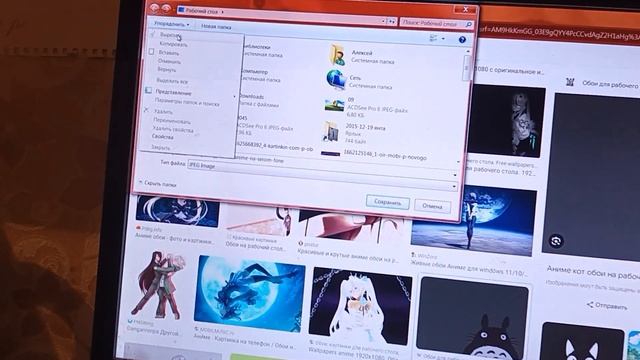Collapse folders with Скрыть папки
640x360 pixels.
158,184
